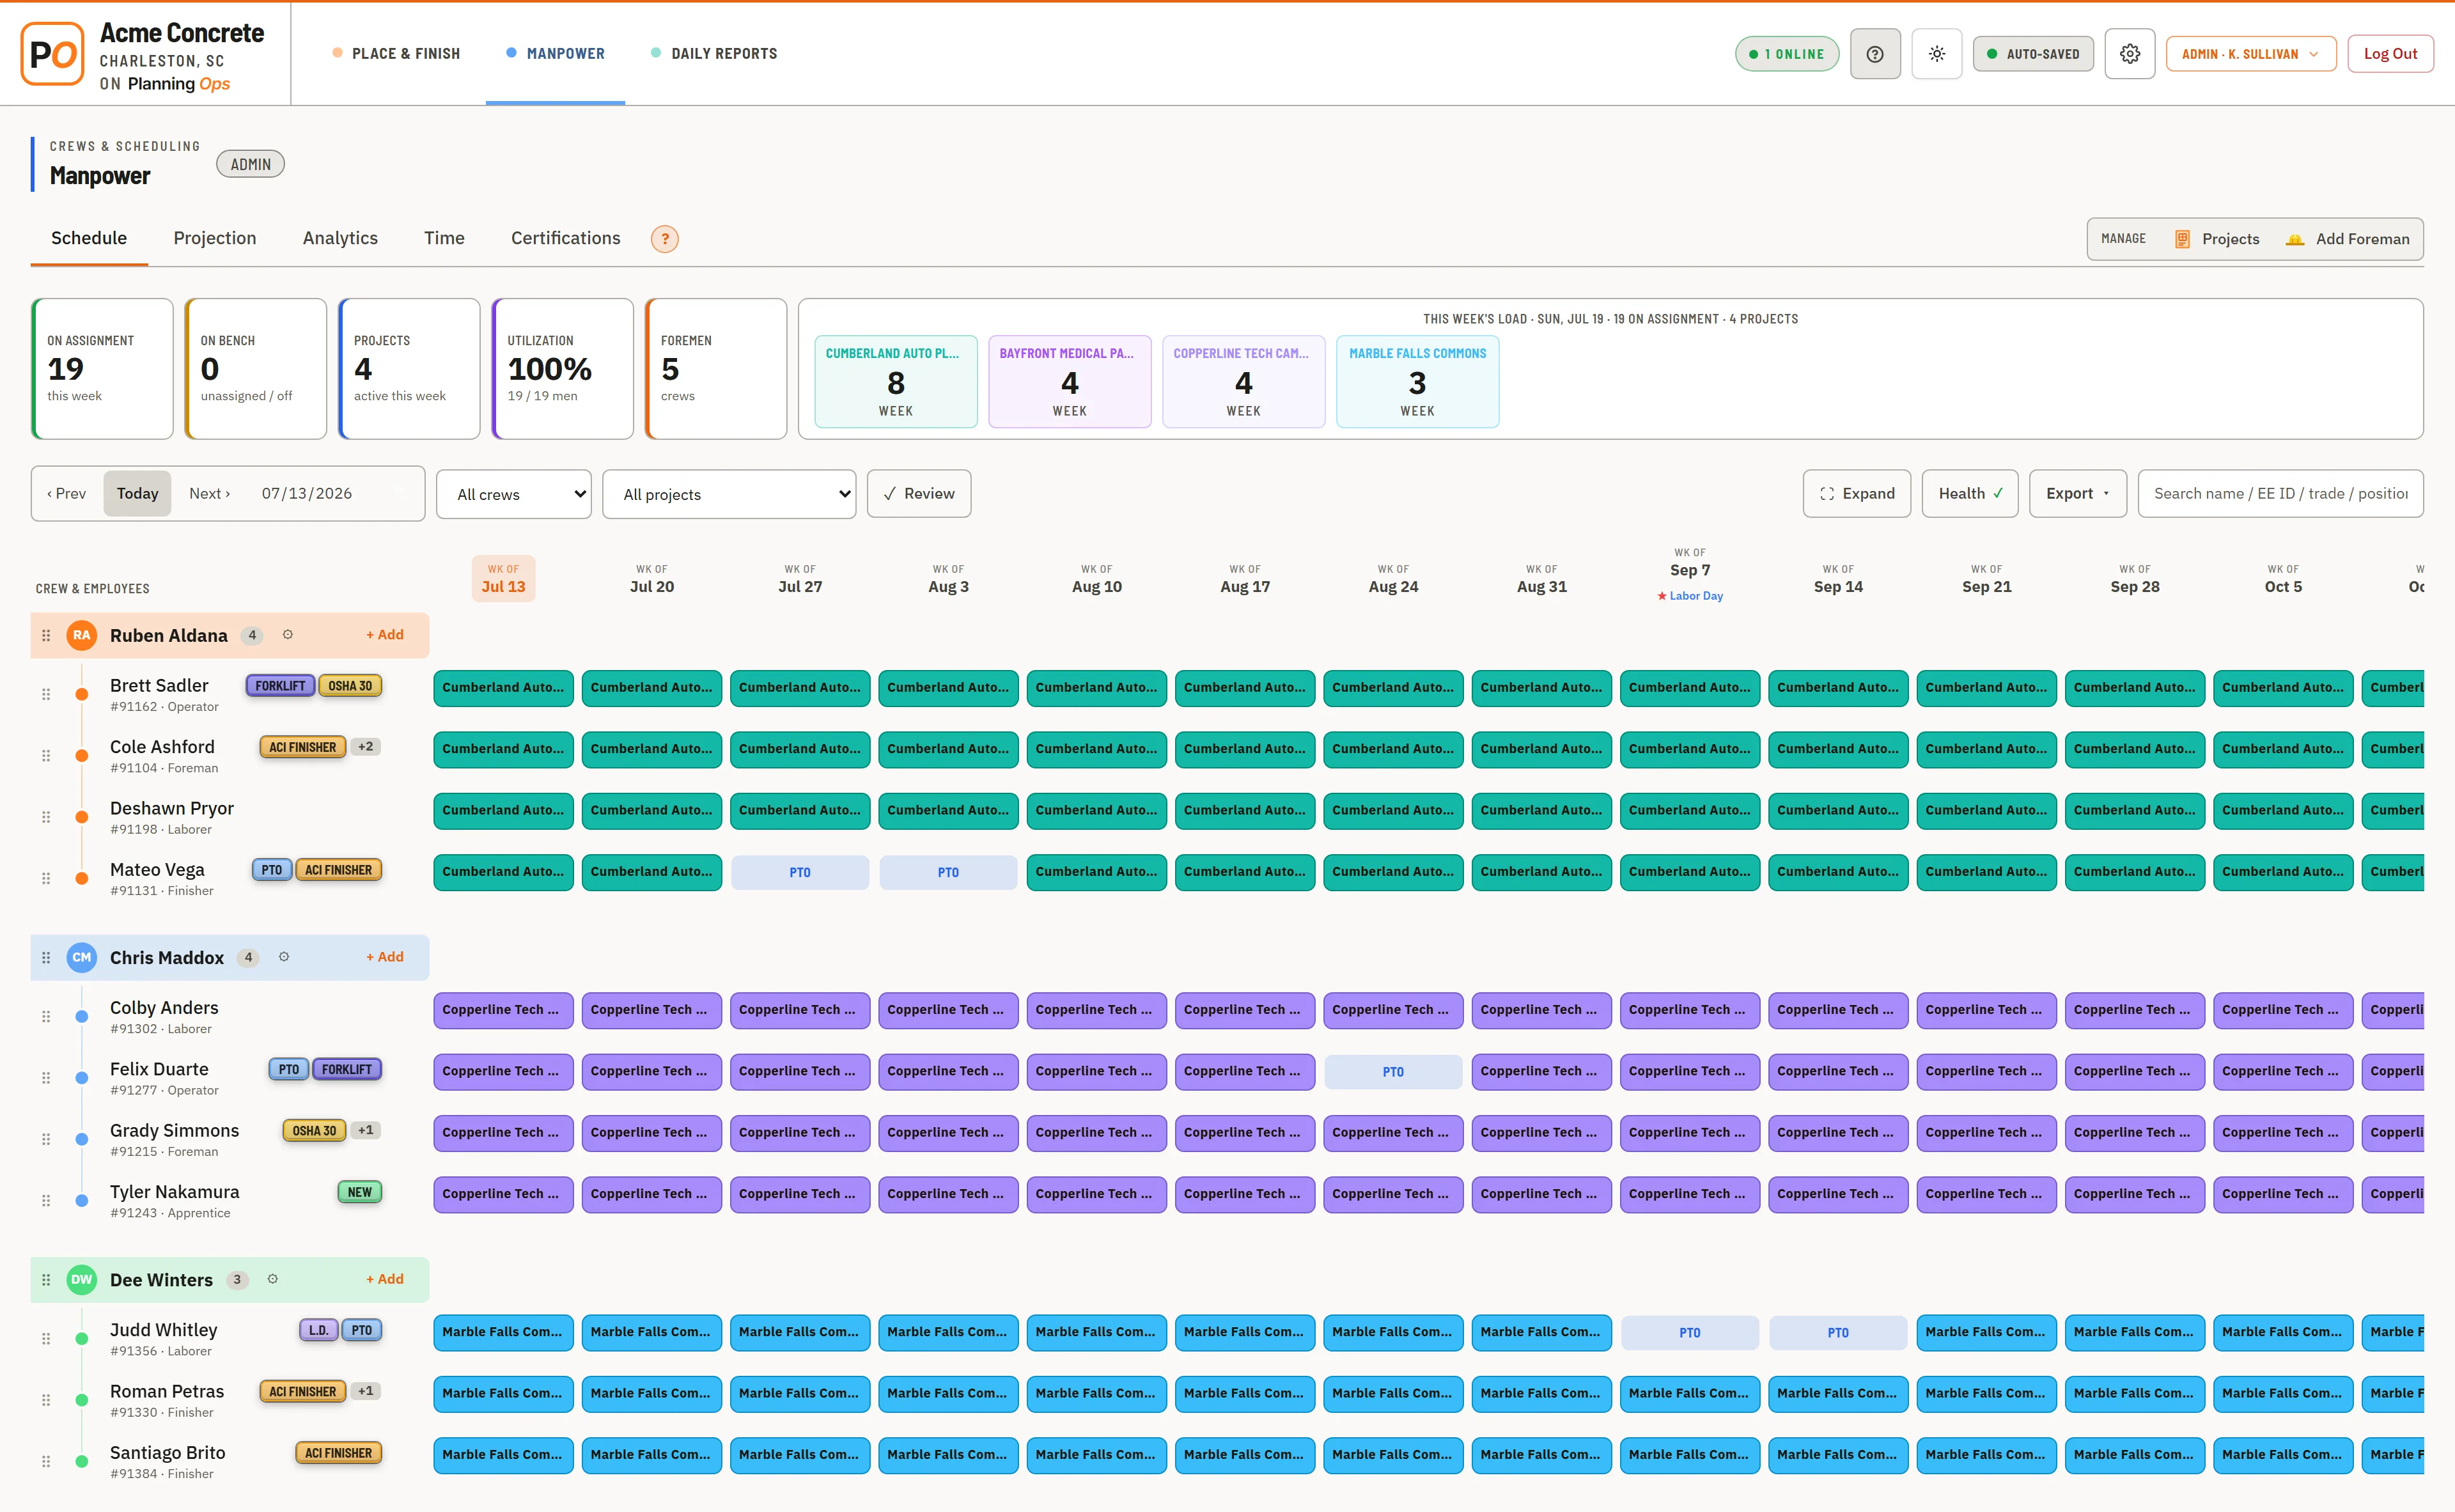Add employee to Chris Maddox crew
The height and width of the screenshot is (1512, 2455).
[x=385, y=957]
